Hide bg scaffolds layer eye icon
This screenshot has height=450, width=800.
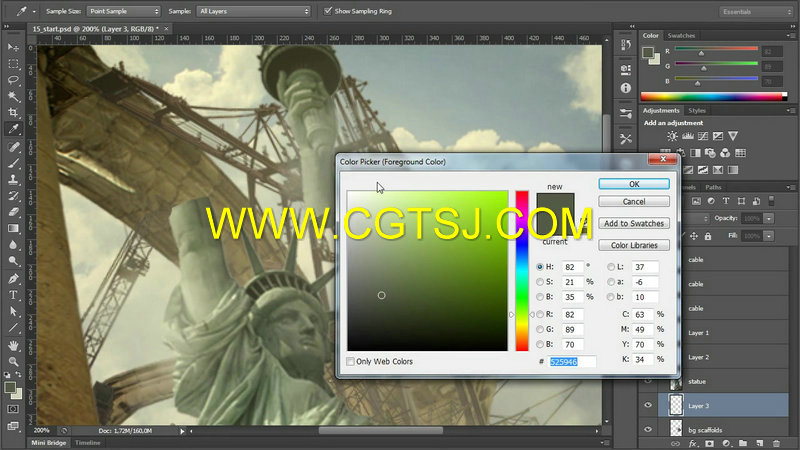(x=648, y=430)
